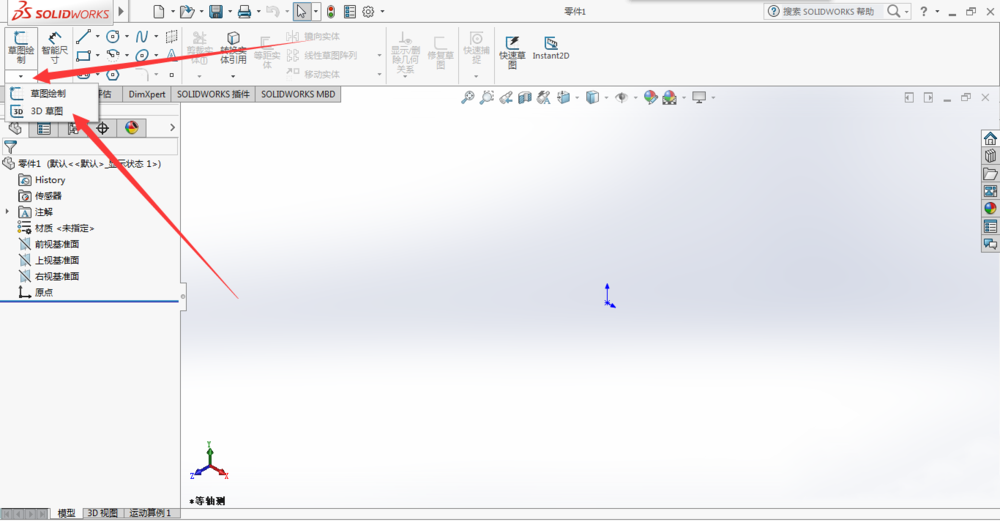Image resolution: width=1000 pixels, height=521 pixels.
Task: Expand the manager tabs chevron arrow
Action: (x=172, y=128)
